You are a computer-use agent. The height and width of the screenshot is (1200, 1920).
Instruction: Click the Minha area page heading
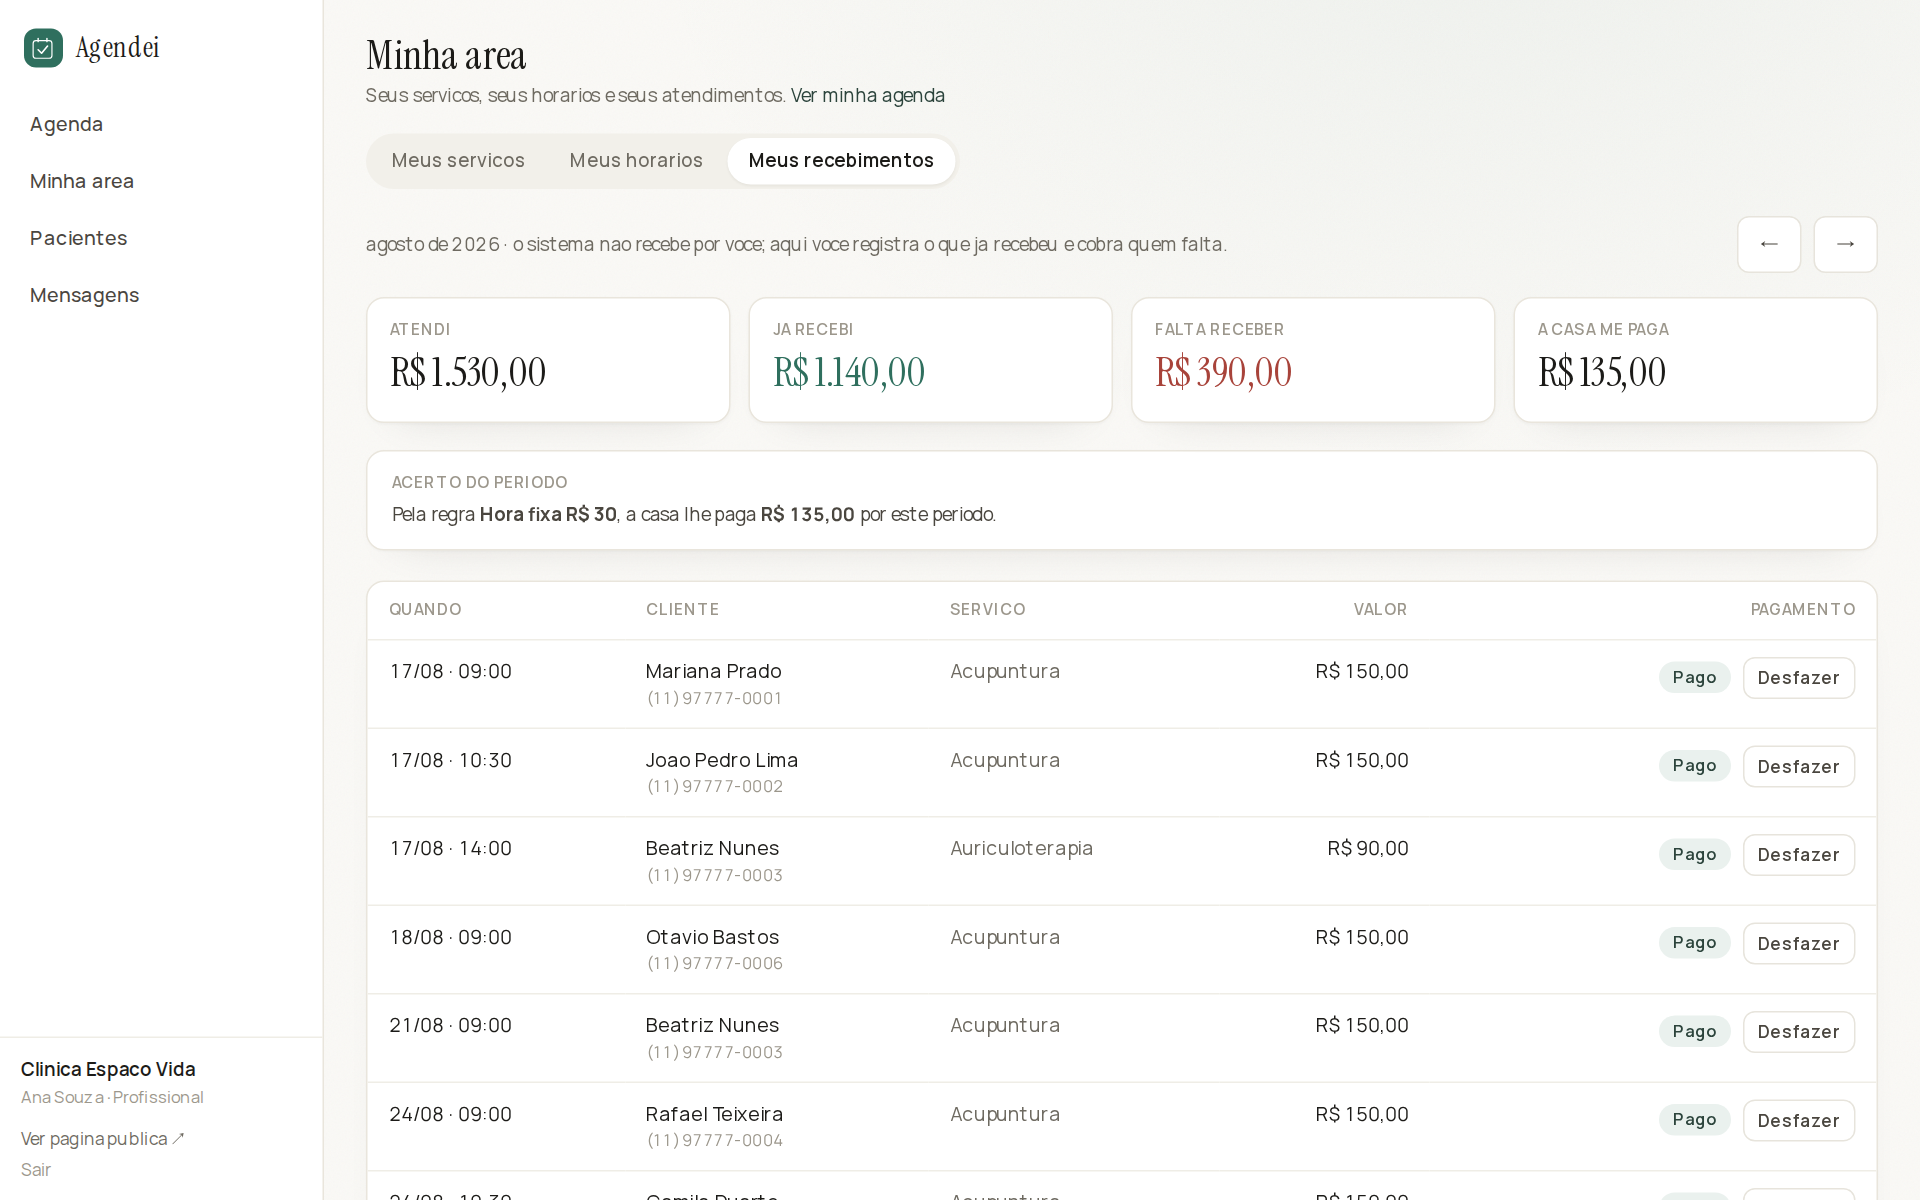pyautogui.click(x=446, y=55)
